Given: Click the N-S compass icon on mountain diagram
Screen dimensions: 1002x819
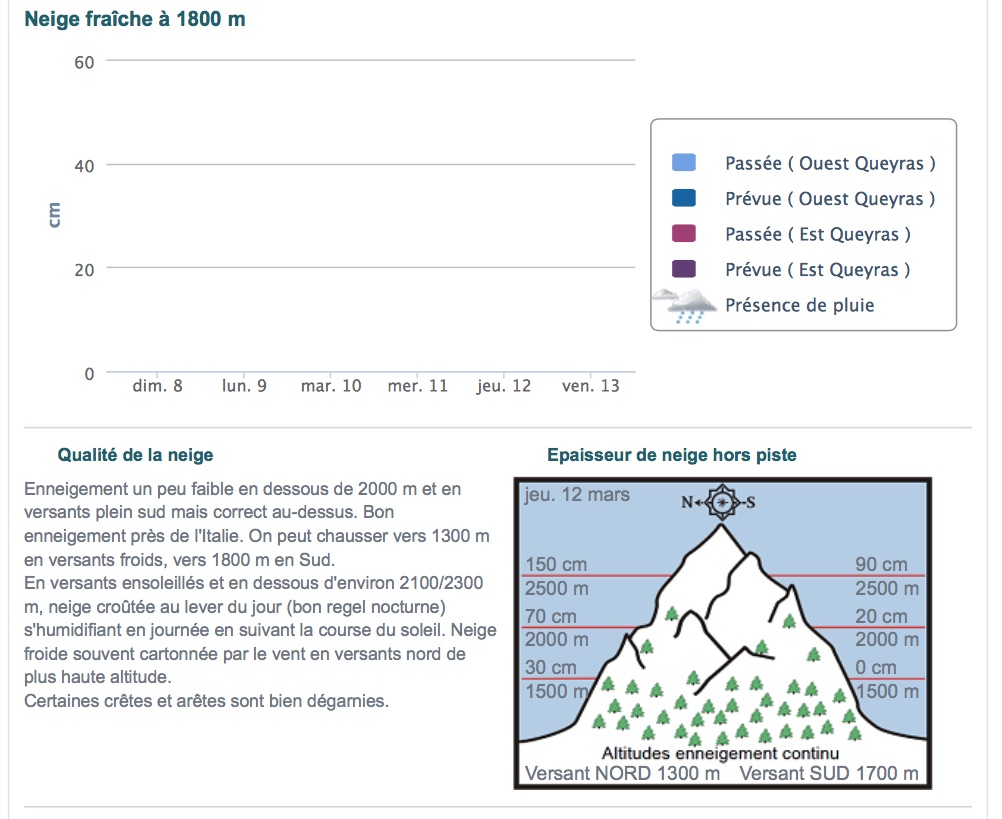Looking at the screenshot, I should 719,502.
